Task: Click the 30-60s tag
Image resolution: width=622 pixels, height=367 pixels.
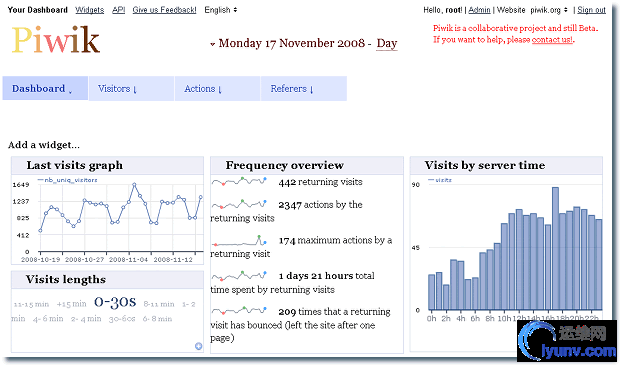Action: point(122,319)
